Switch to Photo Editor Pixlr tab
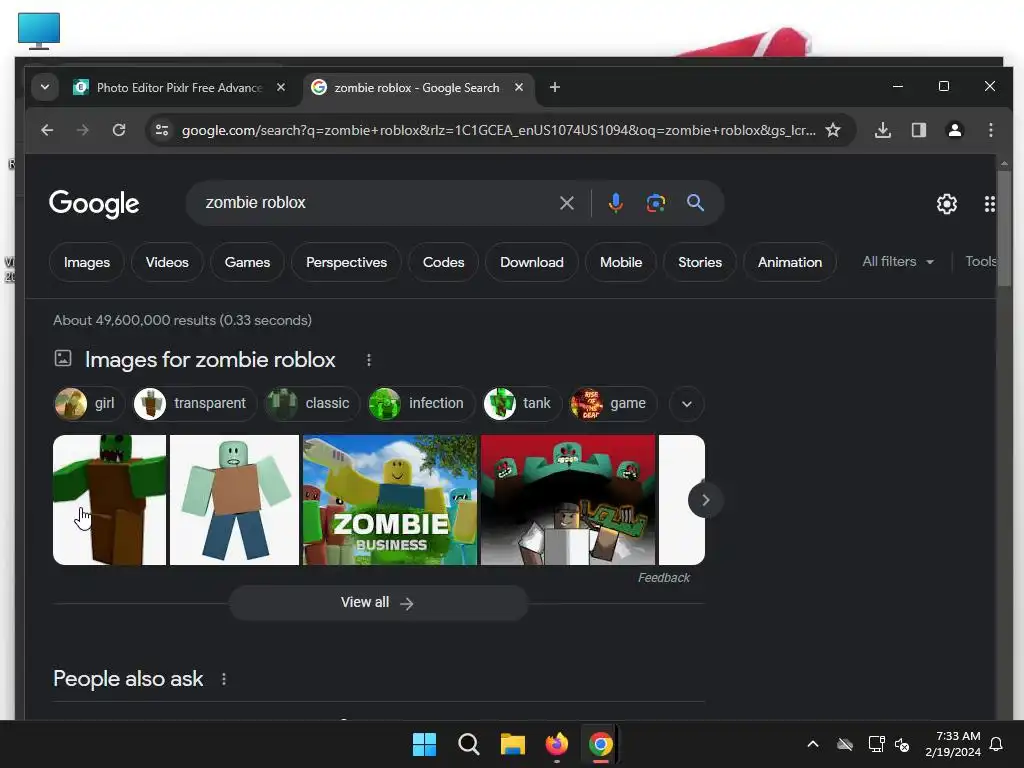The image size is (1024, 768). tap(178, 88)
